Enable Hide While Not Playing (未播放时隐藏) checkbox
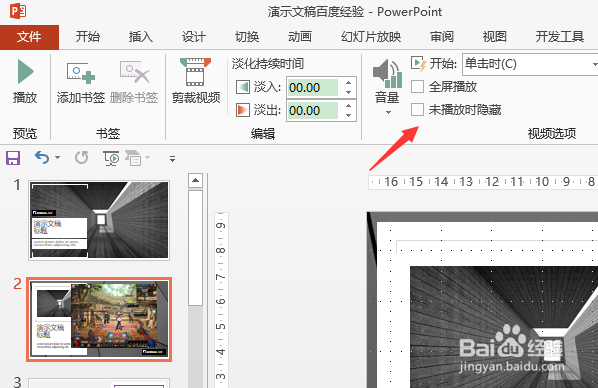This screenshot has width=598, height=388. coord(417,110)
